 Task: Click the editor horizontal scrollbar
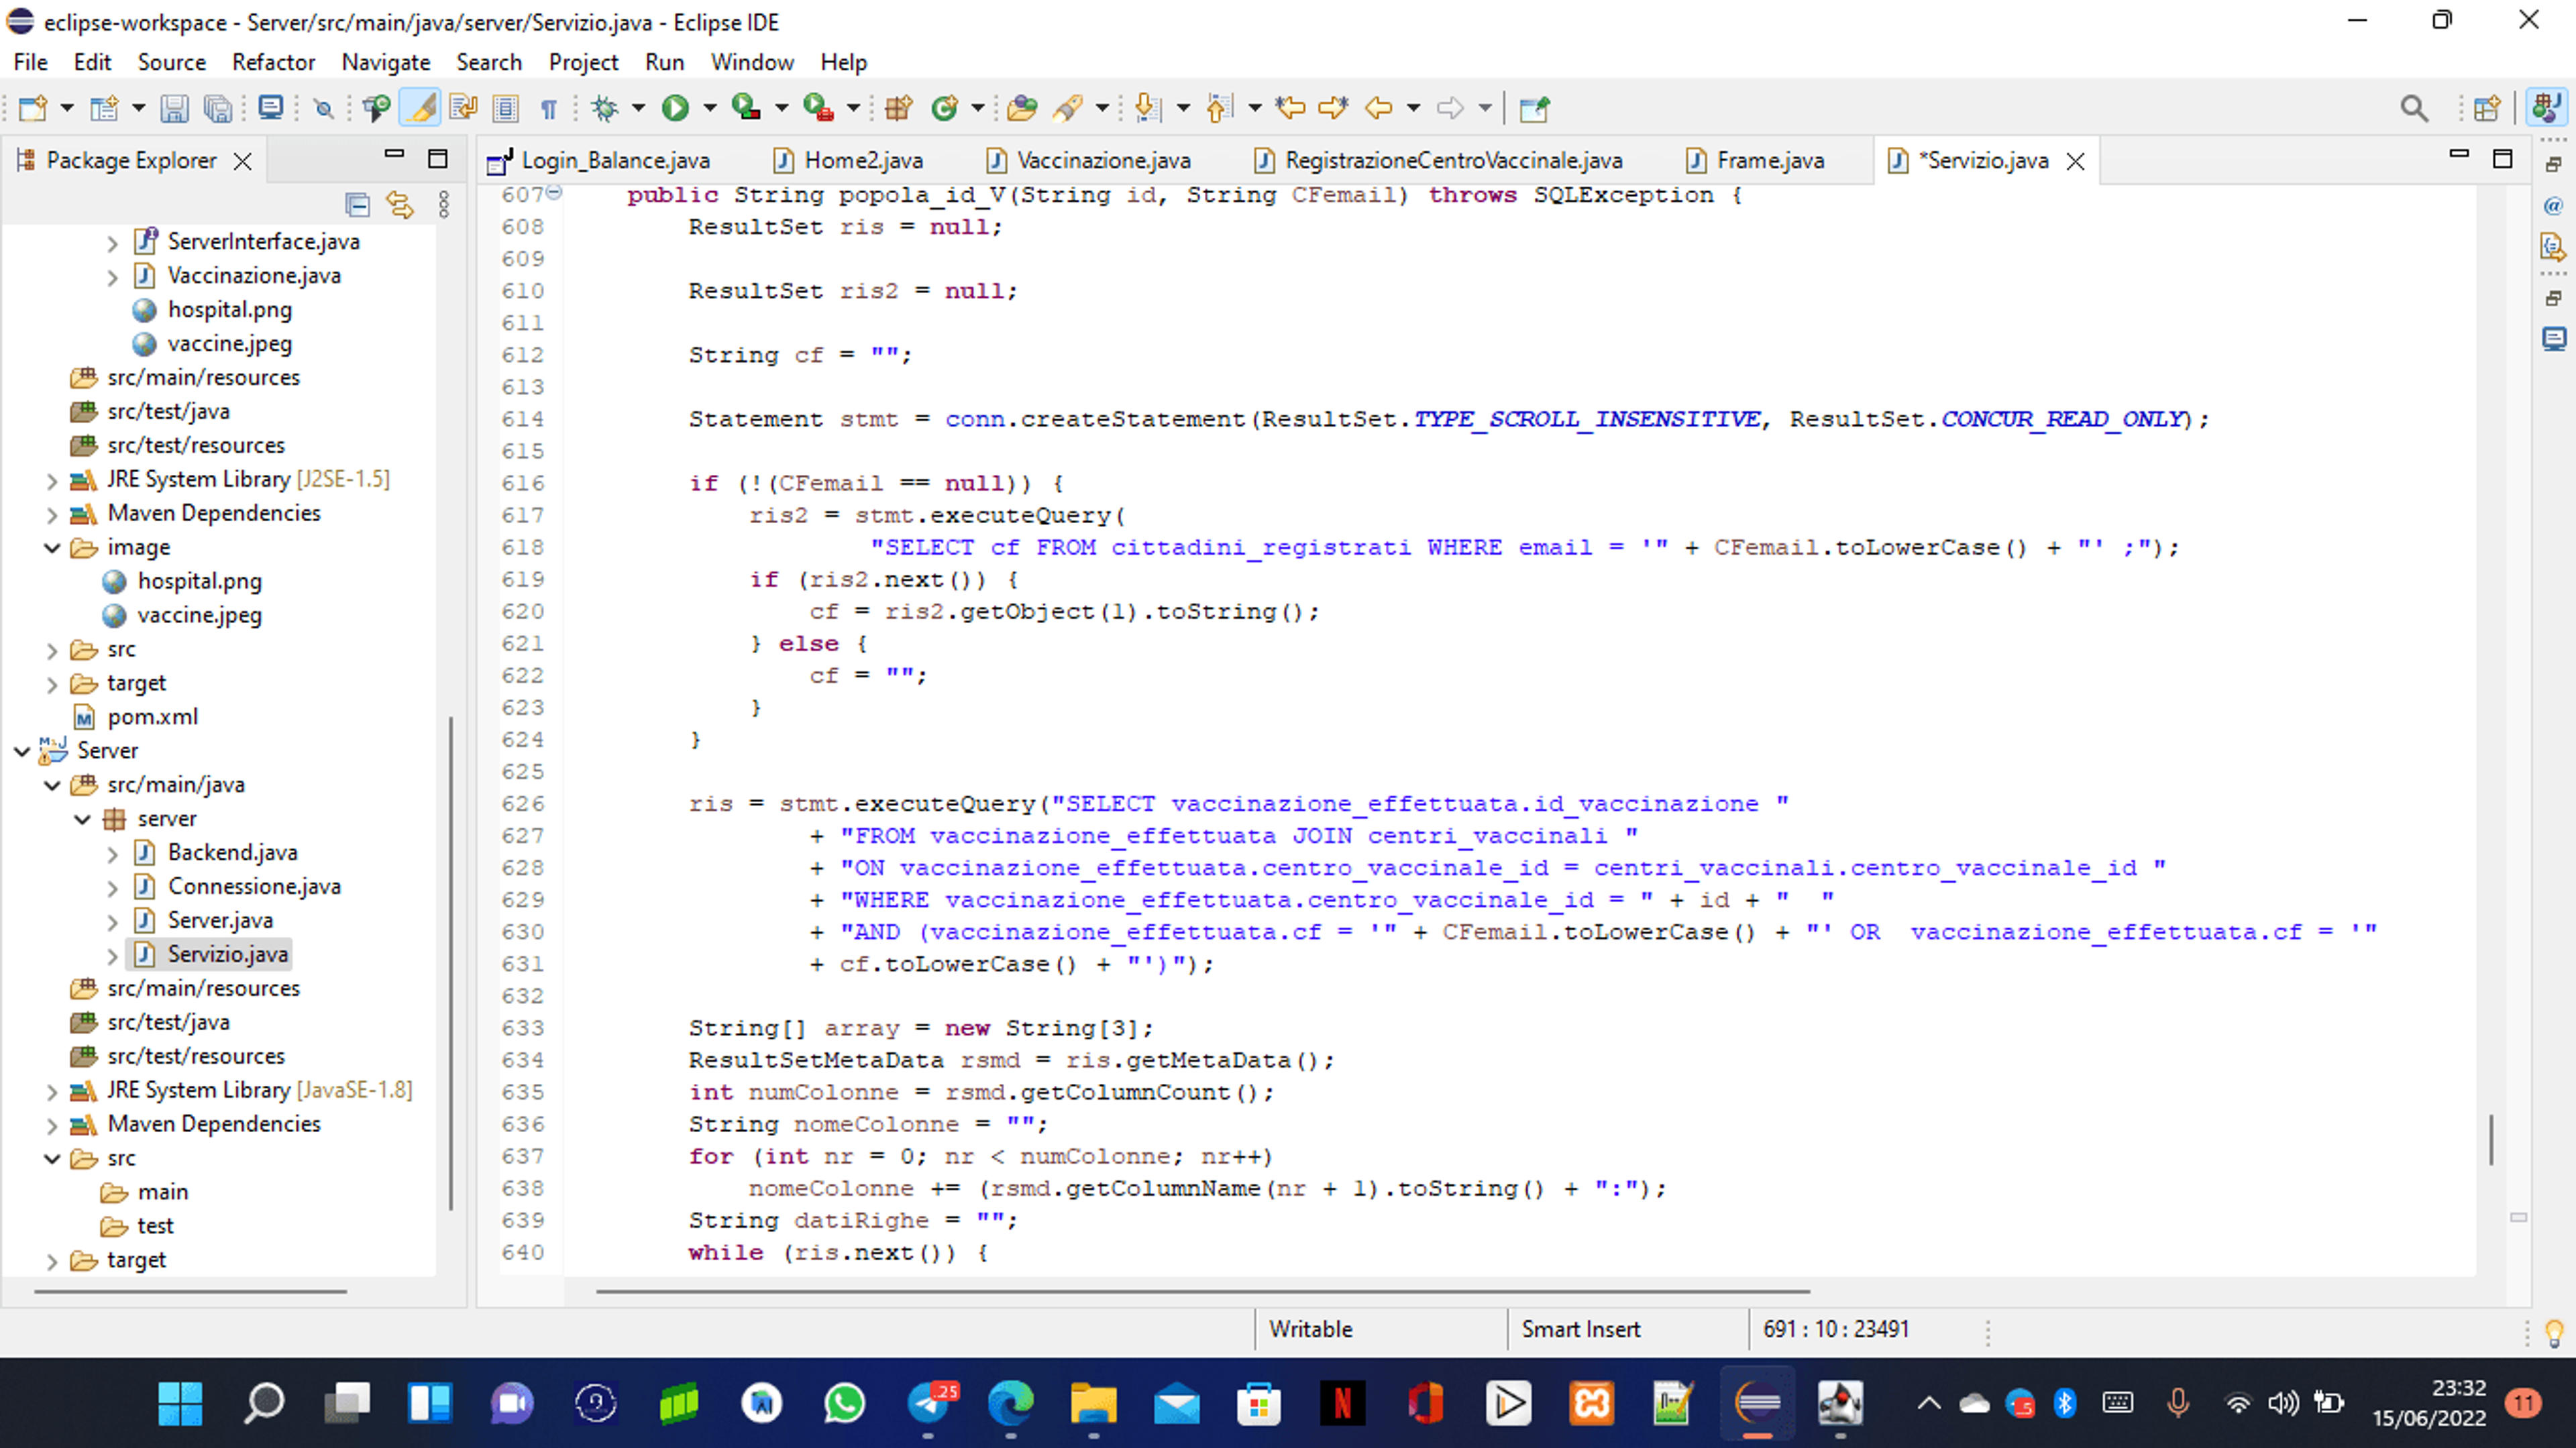pos(1202,1291)
